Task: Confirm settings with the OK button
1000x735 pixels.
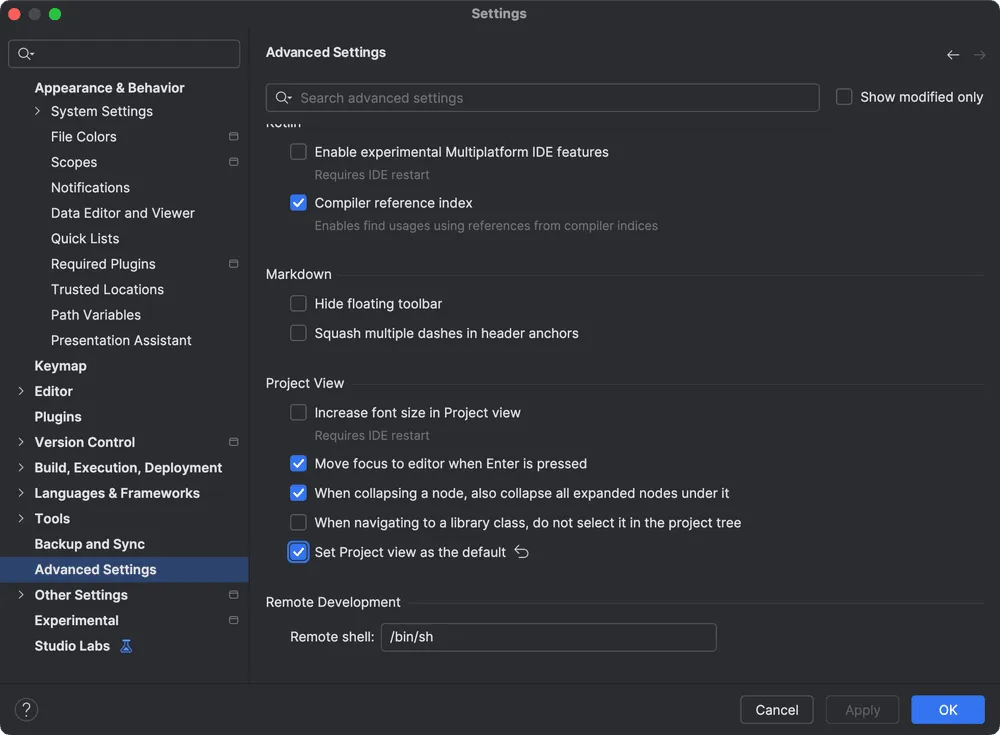Action: point(947,709)
